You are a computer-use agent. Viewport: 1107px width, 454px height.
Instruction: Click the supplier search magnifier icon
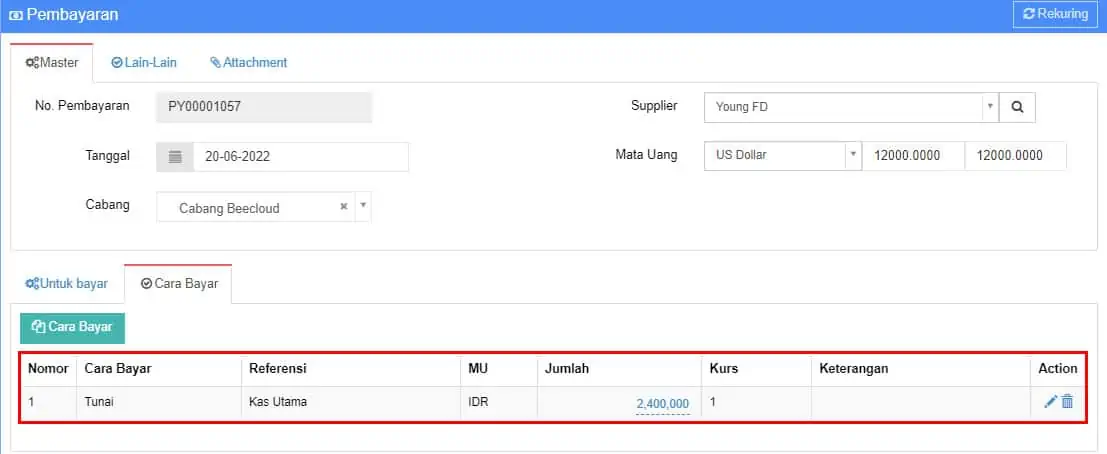pos(1017,107)
